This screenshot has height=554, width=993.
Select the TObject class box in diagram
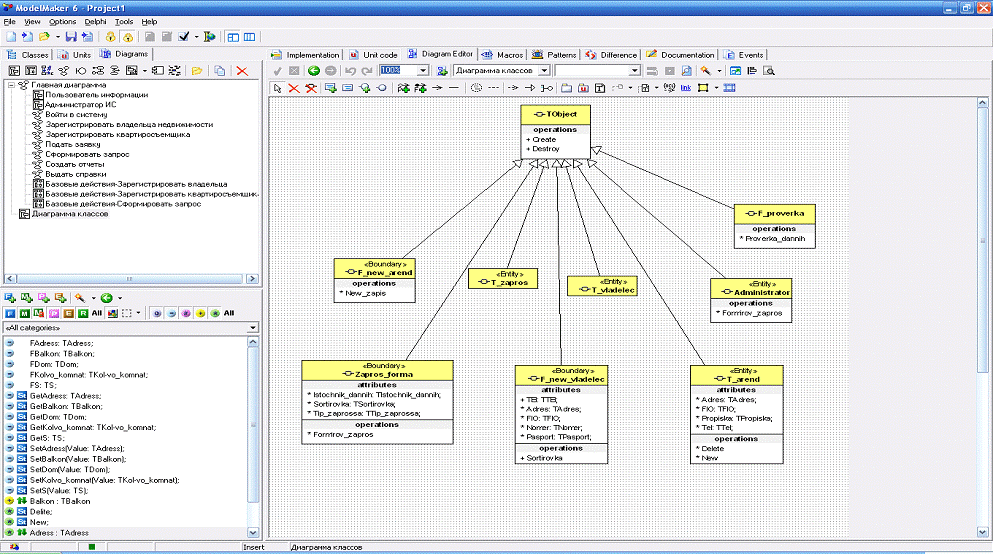click(x=555, y=114)
